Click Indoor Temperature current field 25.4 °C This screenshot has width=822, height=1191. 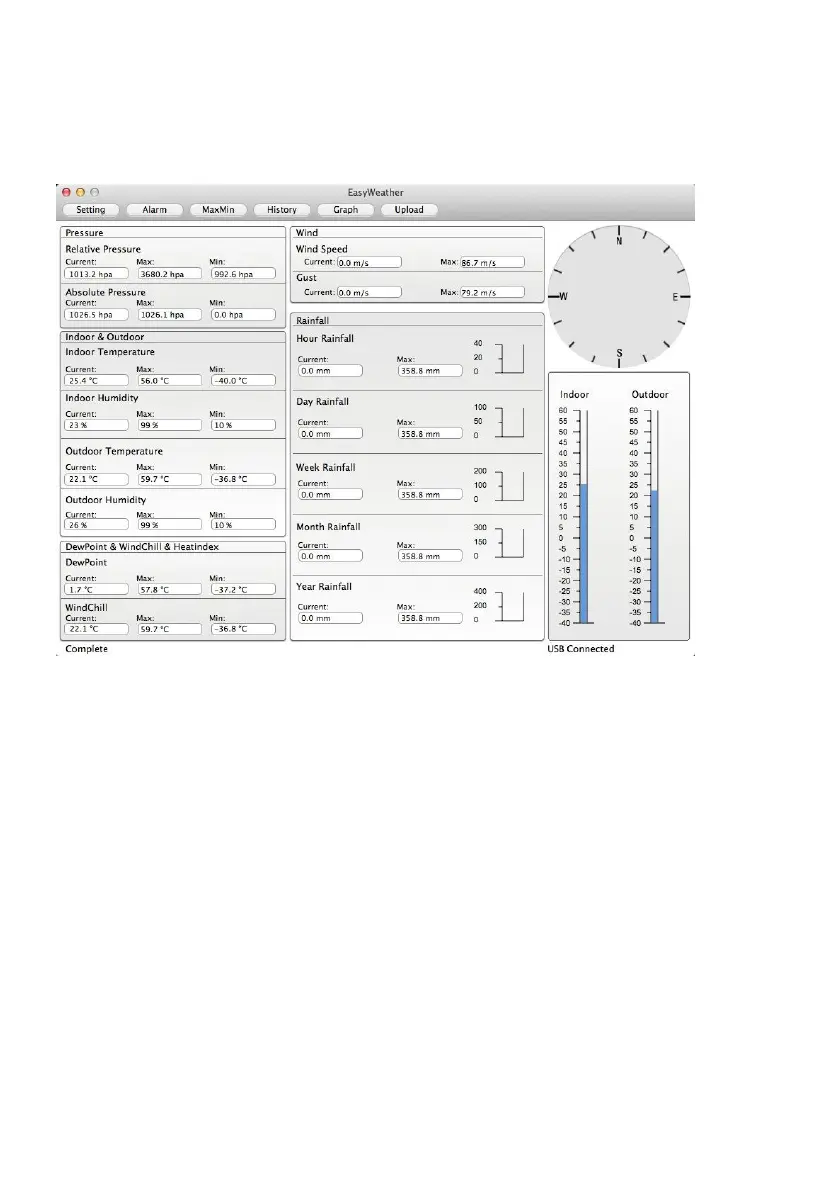click(96, 381)
